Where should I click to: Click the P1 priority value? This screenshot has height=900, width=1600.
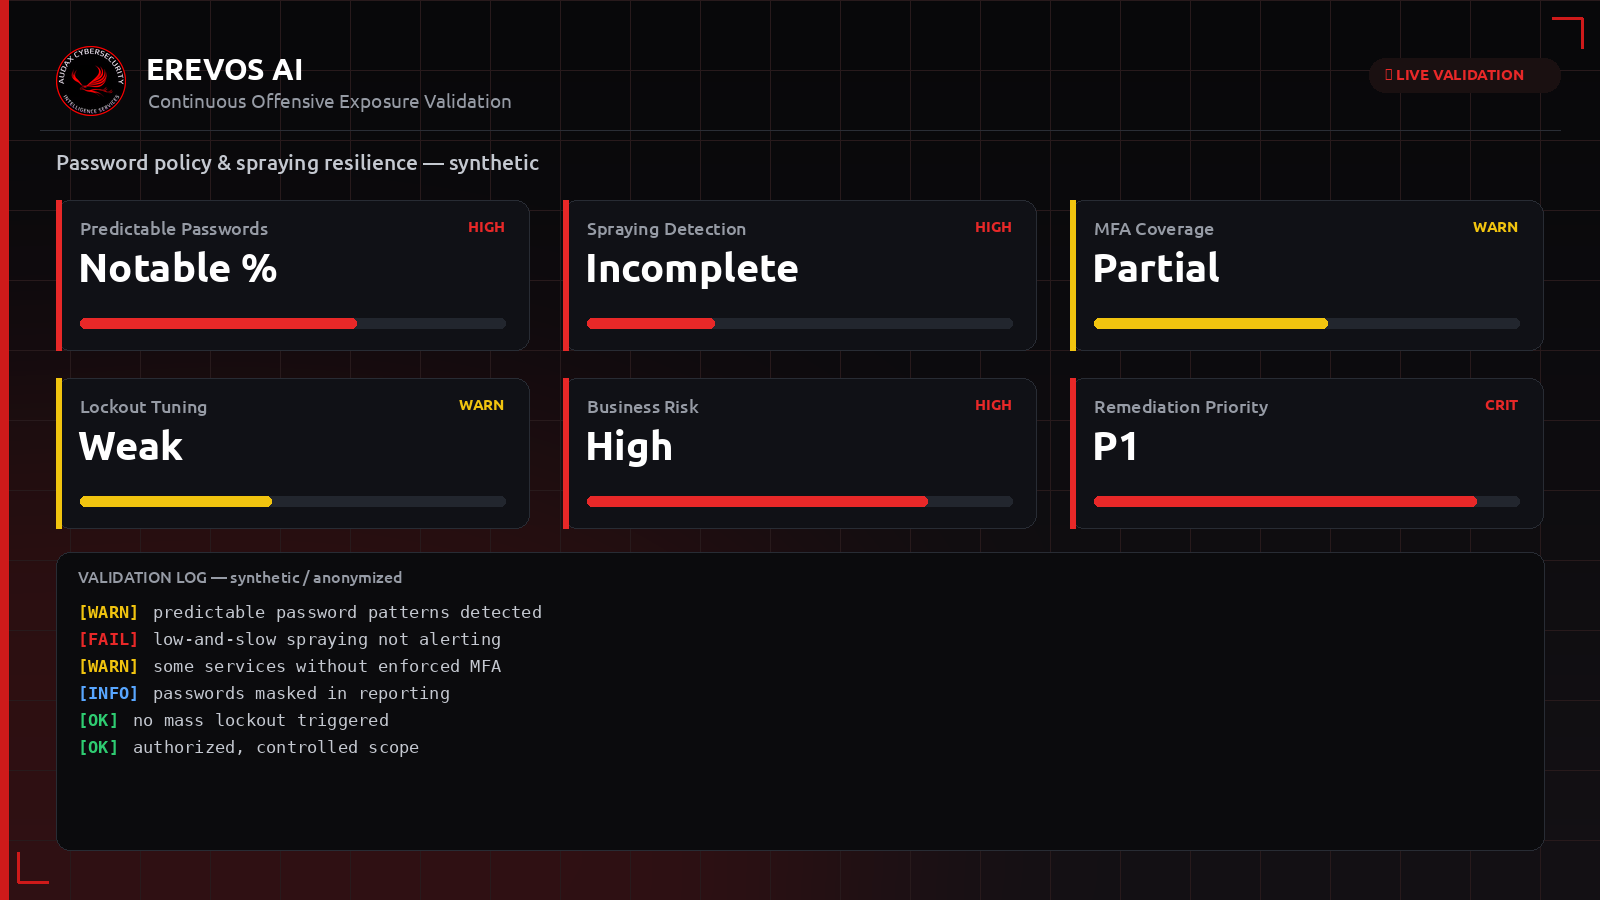(x=1115, y=446)
